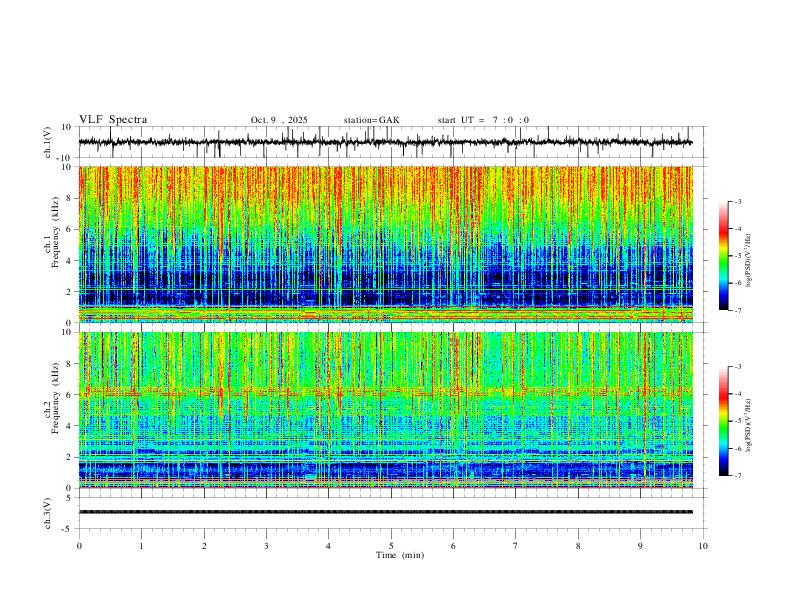Click the log(PSD) label beside ch.2 color scale
This screenshot has height=612, width=792.
click(x=749, y=426)
